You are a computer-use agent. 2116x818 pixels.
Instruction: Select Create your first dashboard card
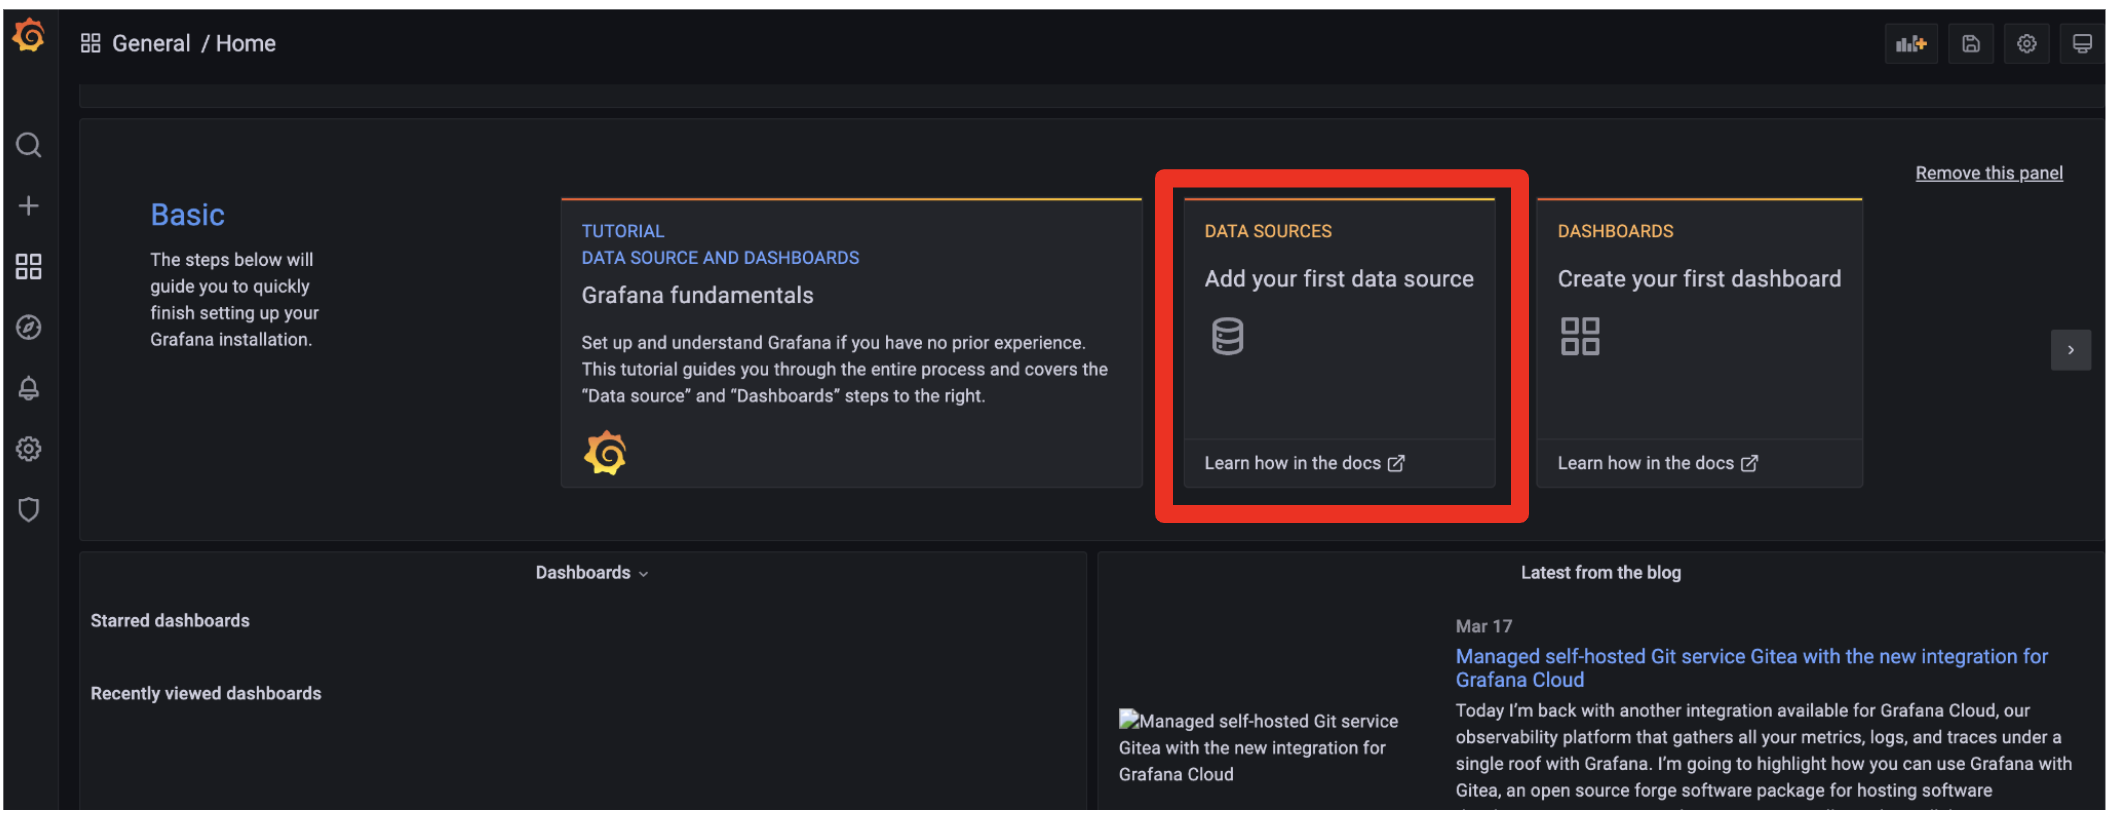[1698, 279]
